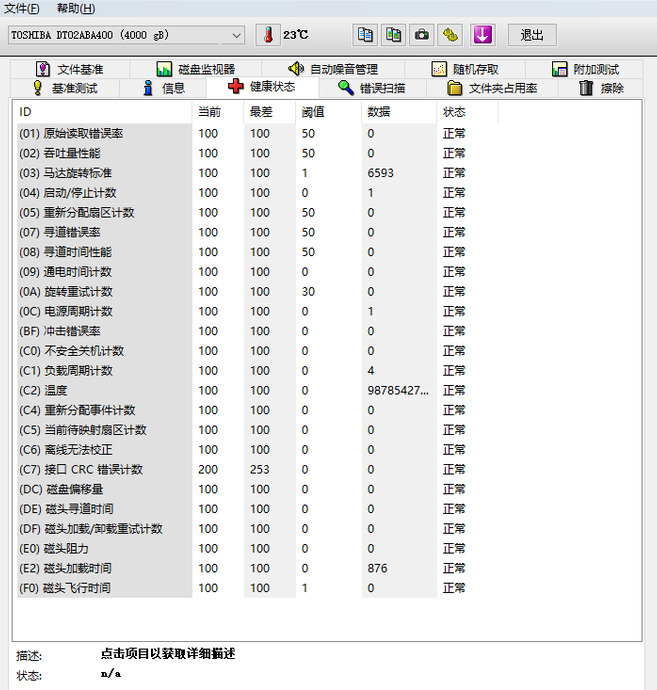Open the TOSHIBA DT02ABA400 drive dropdown
Screen dimensions: 657x690
coord(126,35)
